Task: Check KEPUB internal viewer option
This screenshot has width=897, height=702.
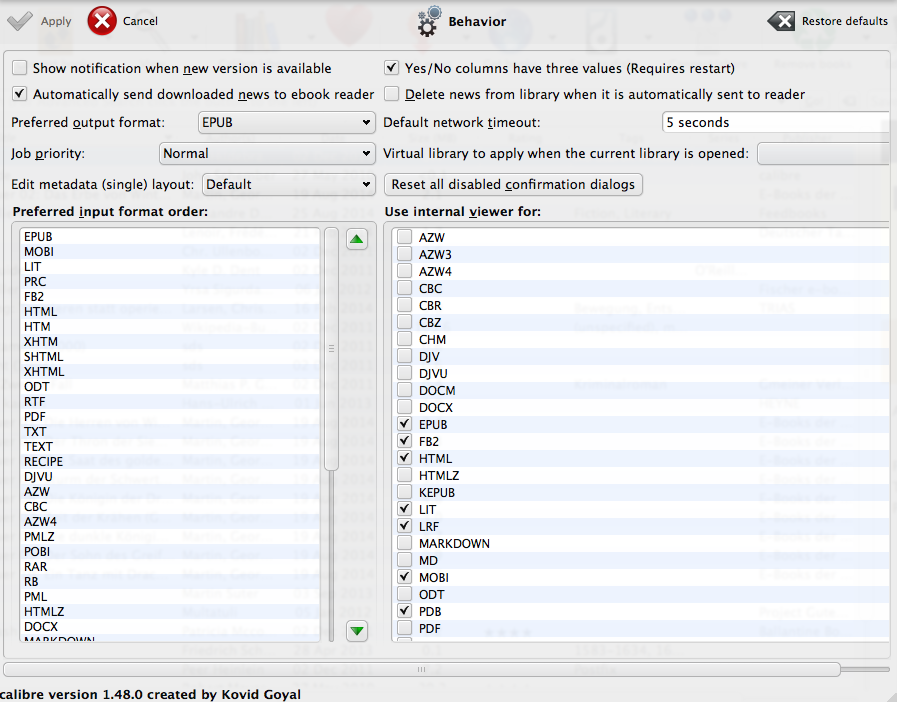Action: click(x=404, y=492)
